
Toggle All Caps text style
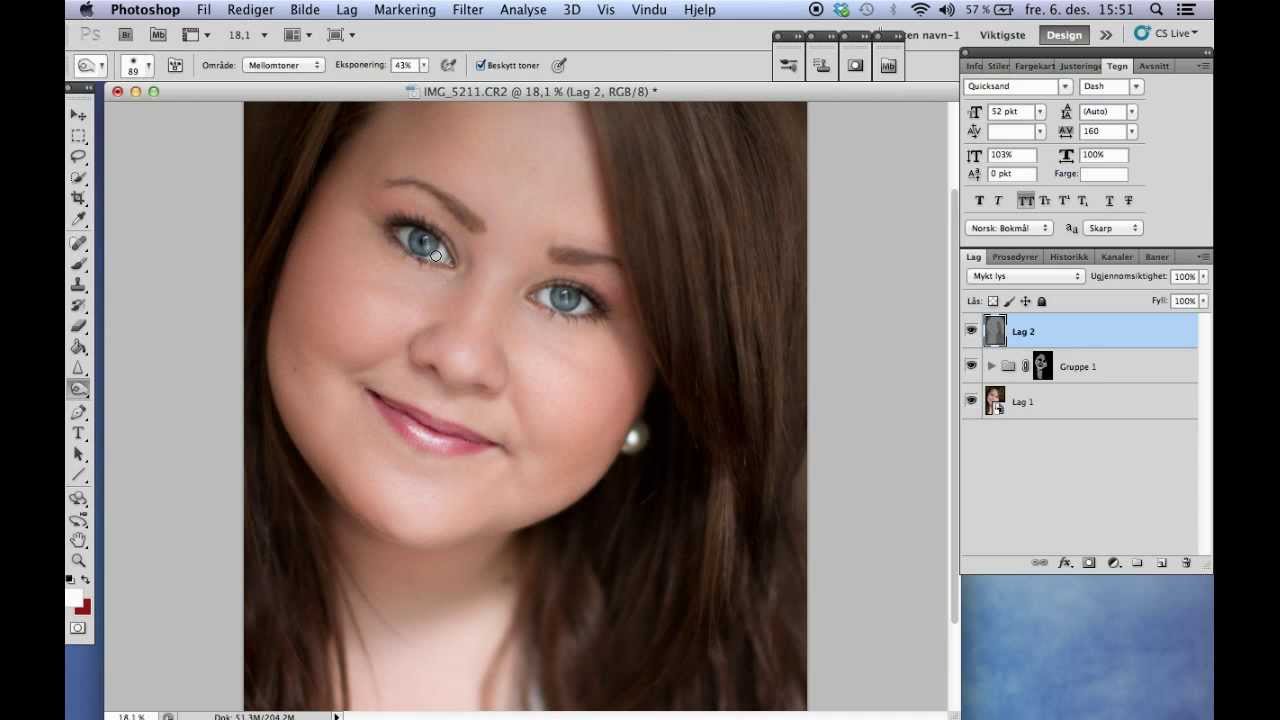(1026, 201)
